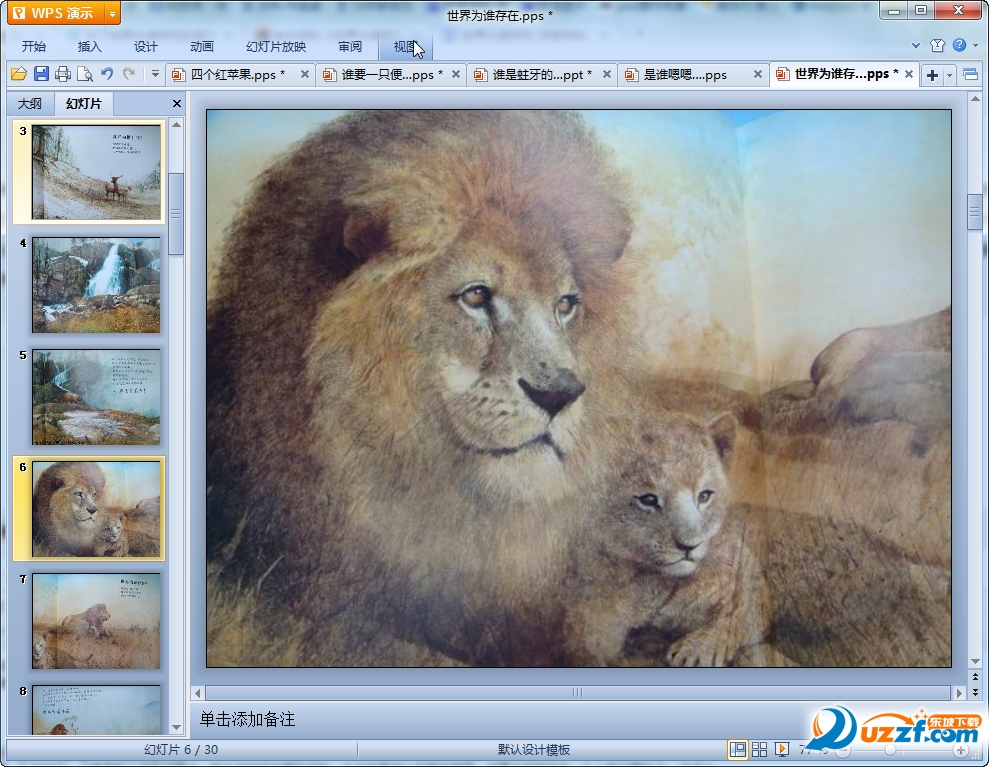
Task: Zoom in with the plus button
Action: pos(961,750)
